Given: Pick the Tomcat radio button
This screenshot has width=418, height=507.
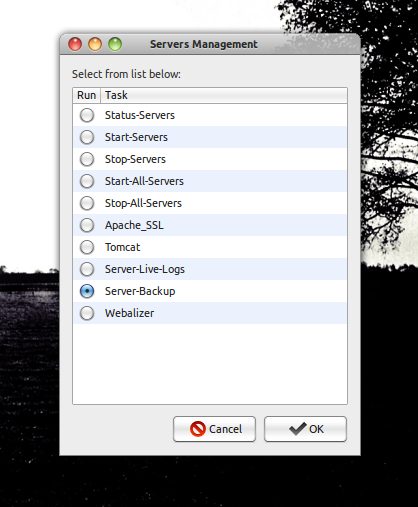Looking at the screenshot, I should [87, 247].
